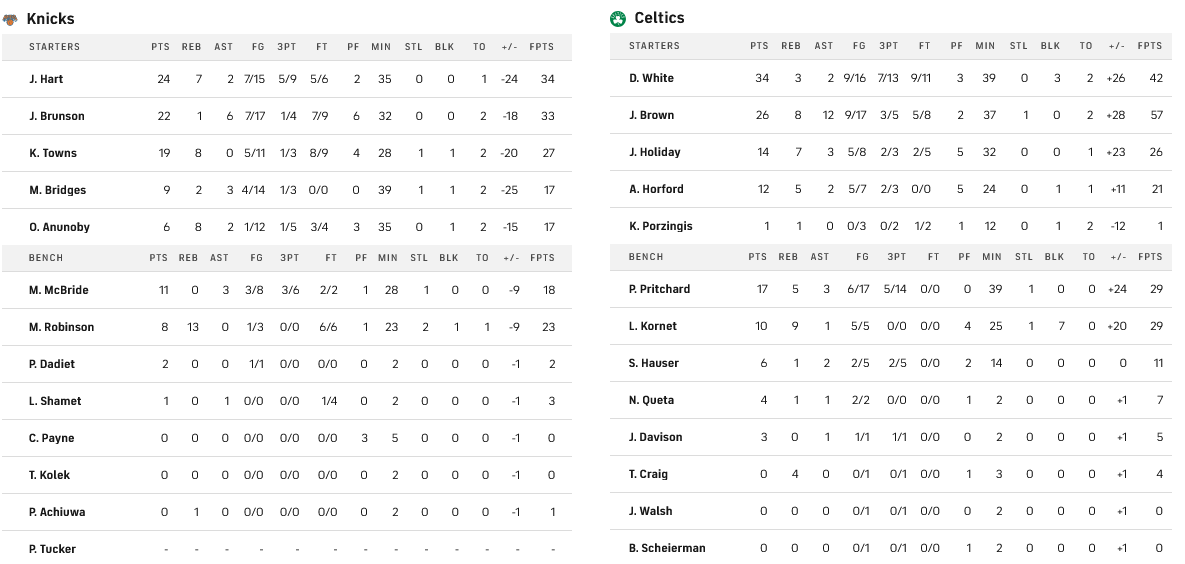1185x564 pixels.
Task: Open J. Holiday's player page
Action: [654, 152]
